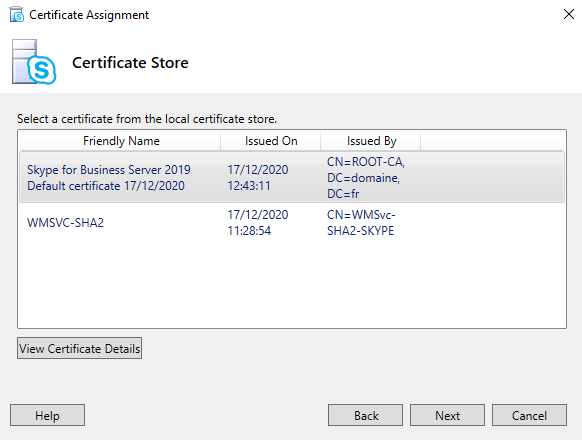Click the Certificate Assignment title bar icon
582x440 pixels.
point(17,14)
